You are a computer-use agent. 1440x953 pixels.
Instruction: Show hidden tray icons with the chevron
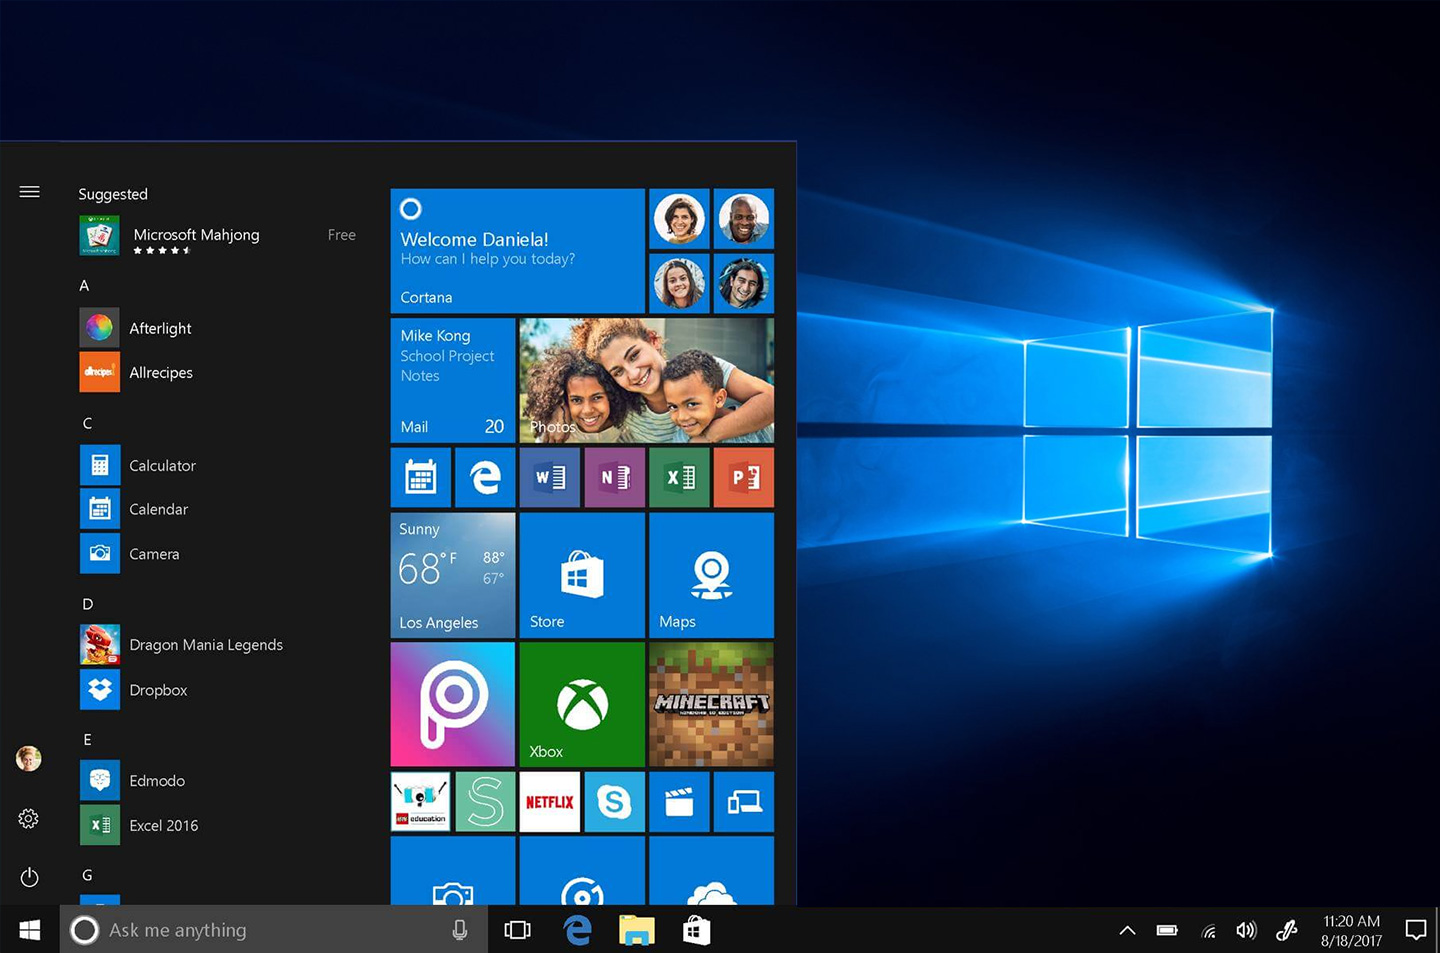pos(1127,930)
